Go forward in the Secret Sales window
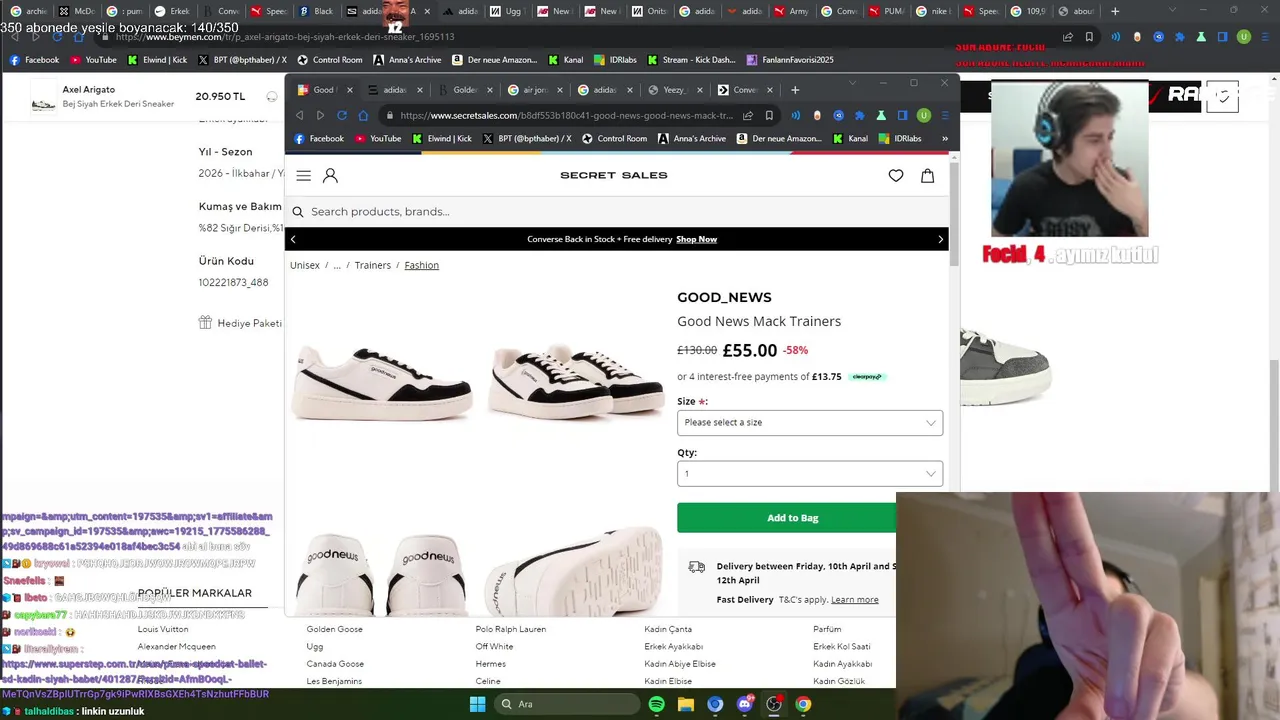This screenshot has height=720, width=1280. click(320, 115)
